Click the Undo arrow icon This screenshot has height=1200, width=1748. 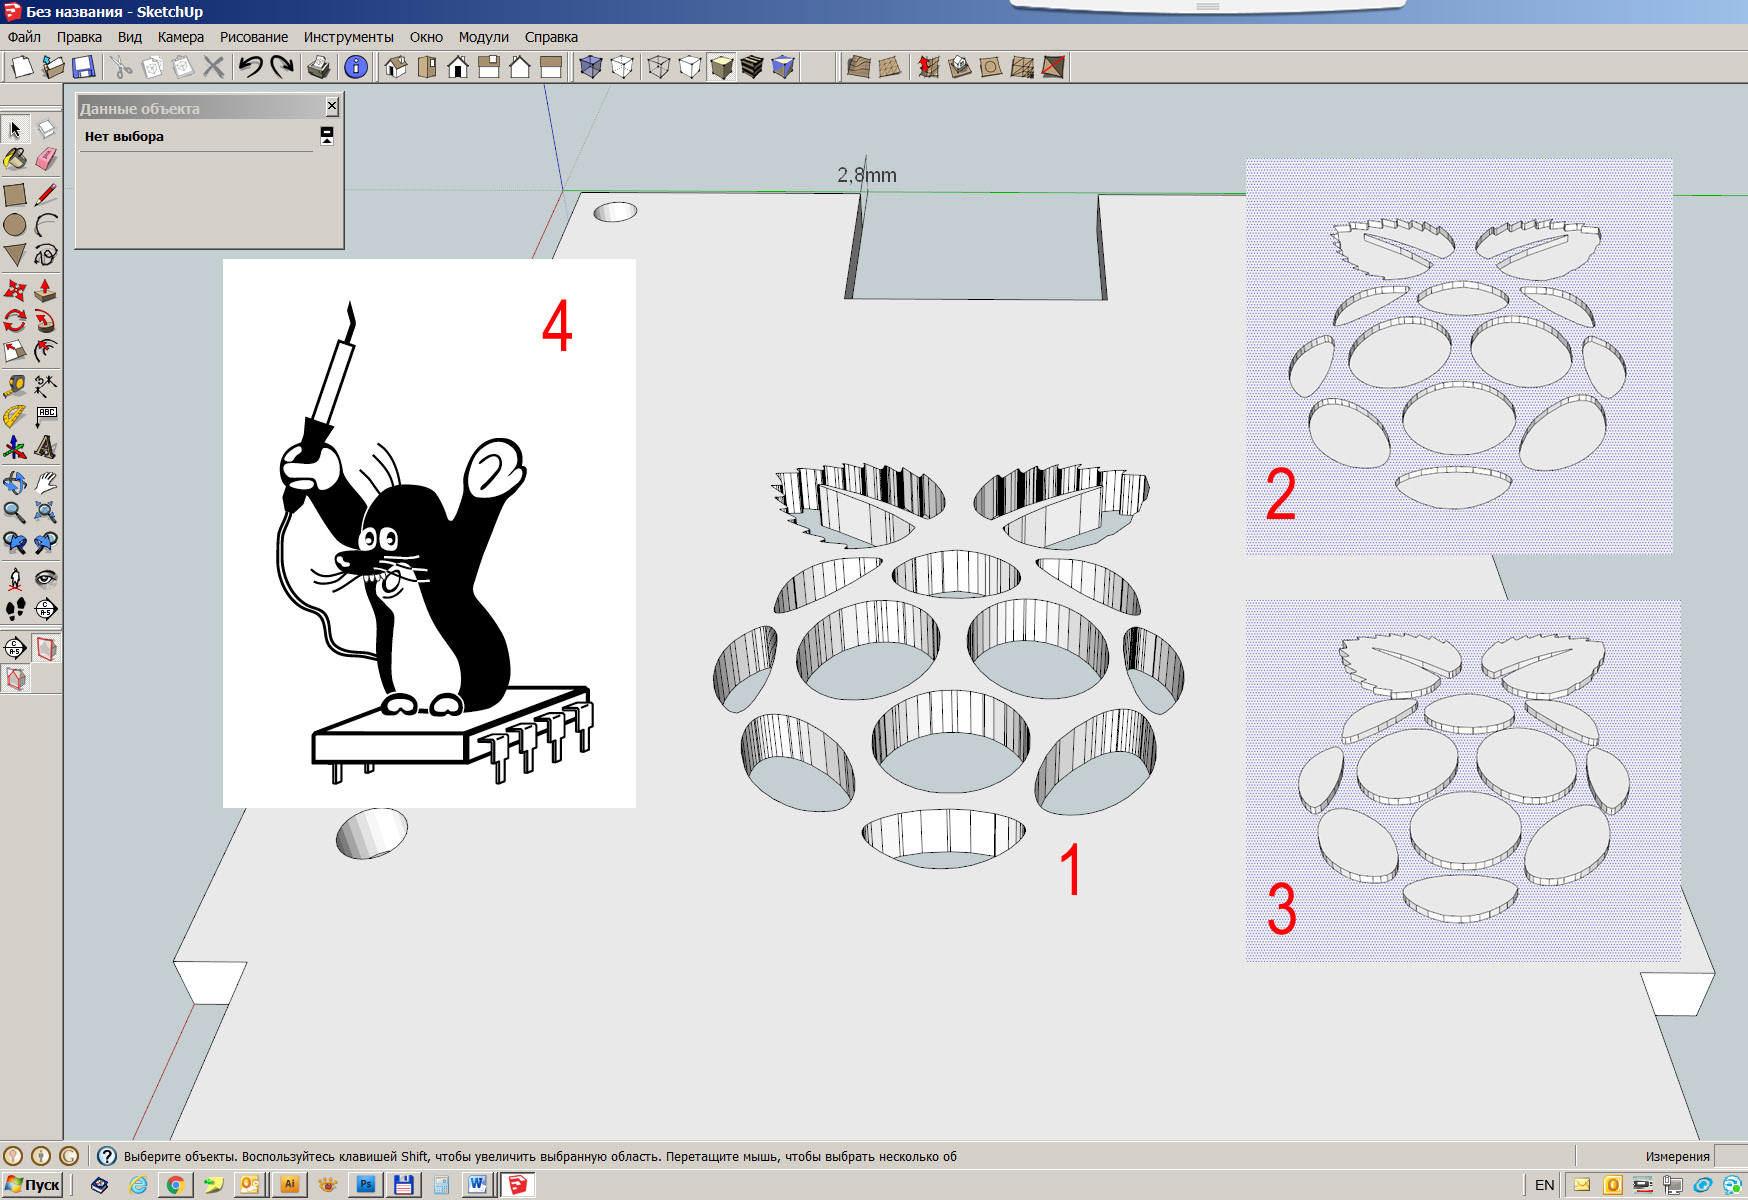(x=250, y=67)
